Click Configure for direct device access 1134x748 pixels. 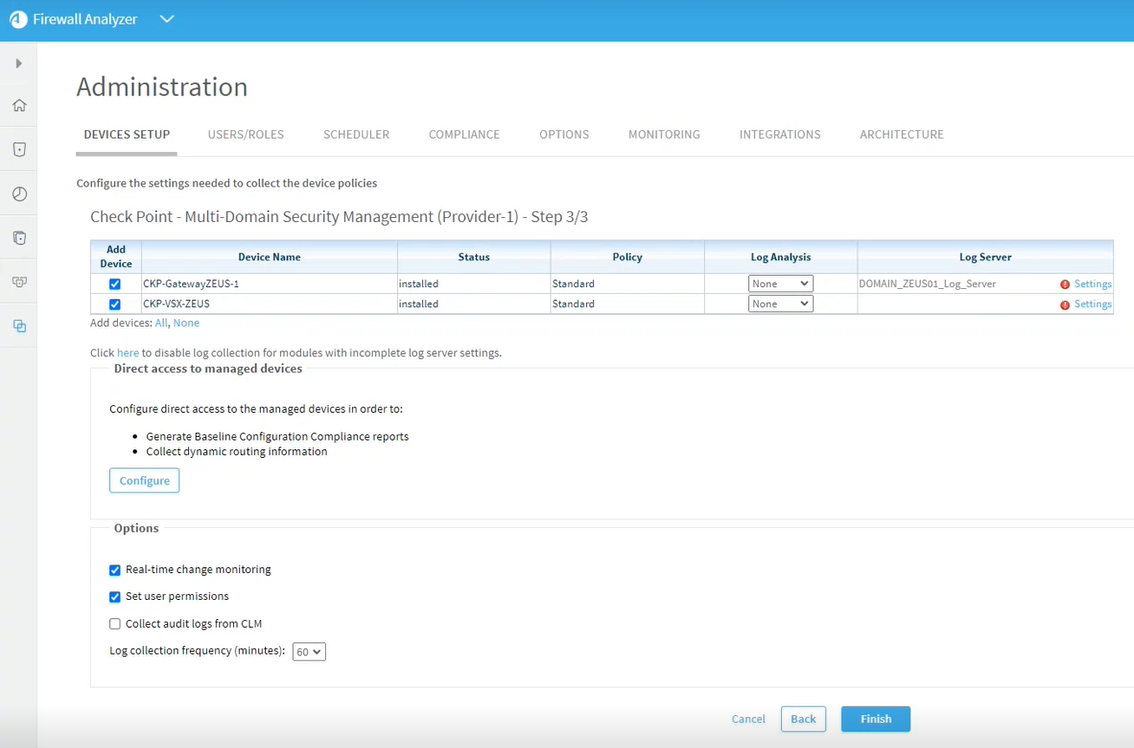pyautogui.click(x=144, y=481)
